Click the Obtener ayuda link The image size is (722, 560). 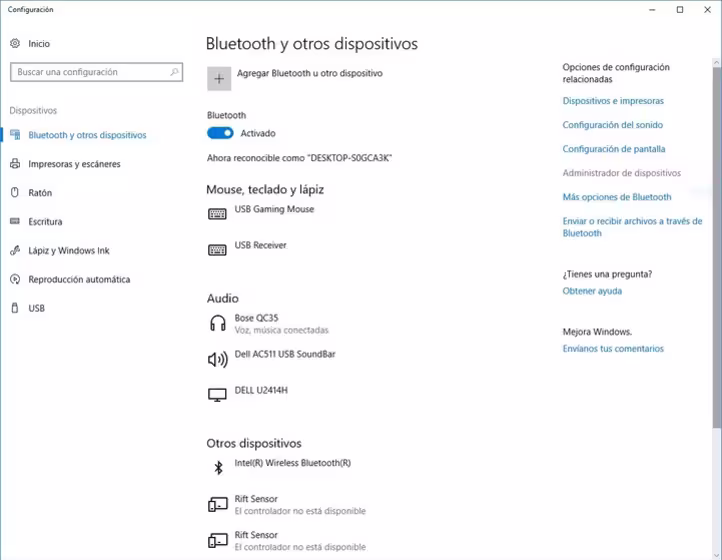[592, 291]
